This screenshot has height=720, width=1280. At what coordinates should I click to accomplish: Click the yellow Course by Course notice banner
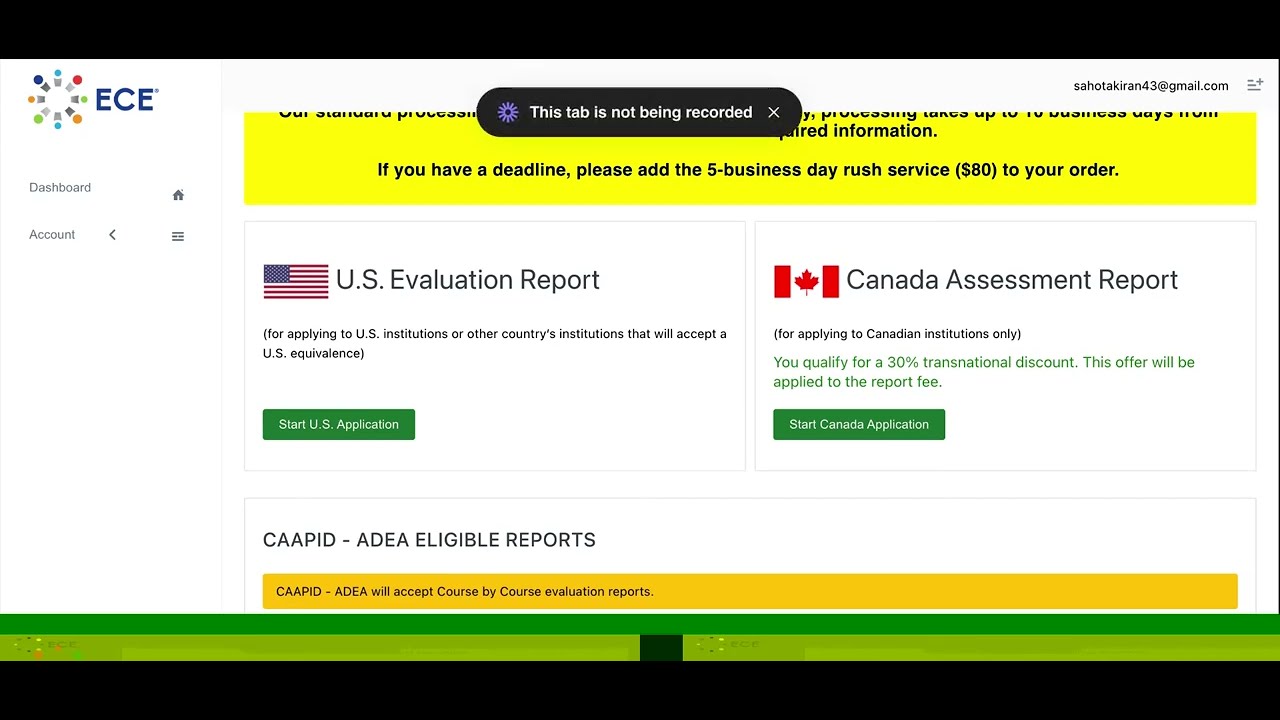(x=750, y=591)
